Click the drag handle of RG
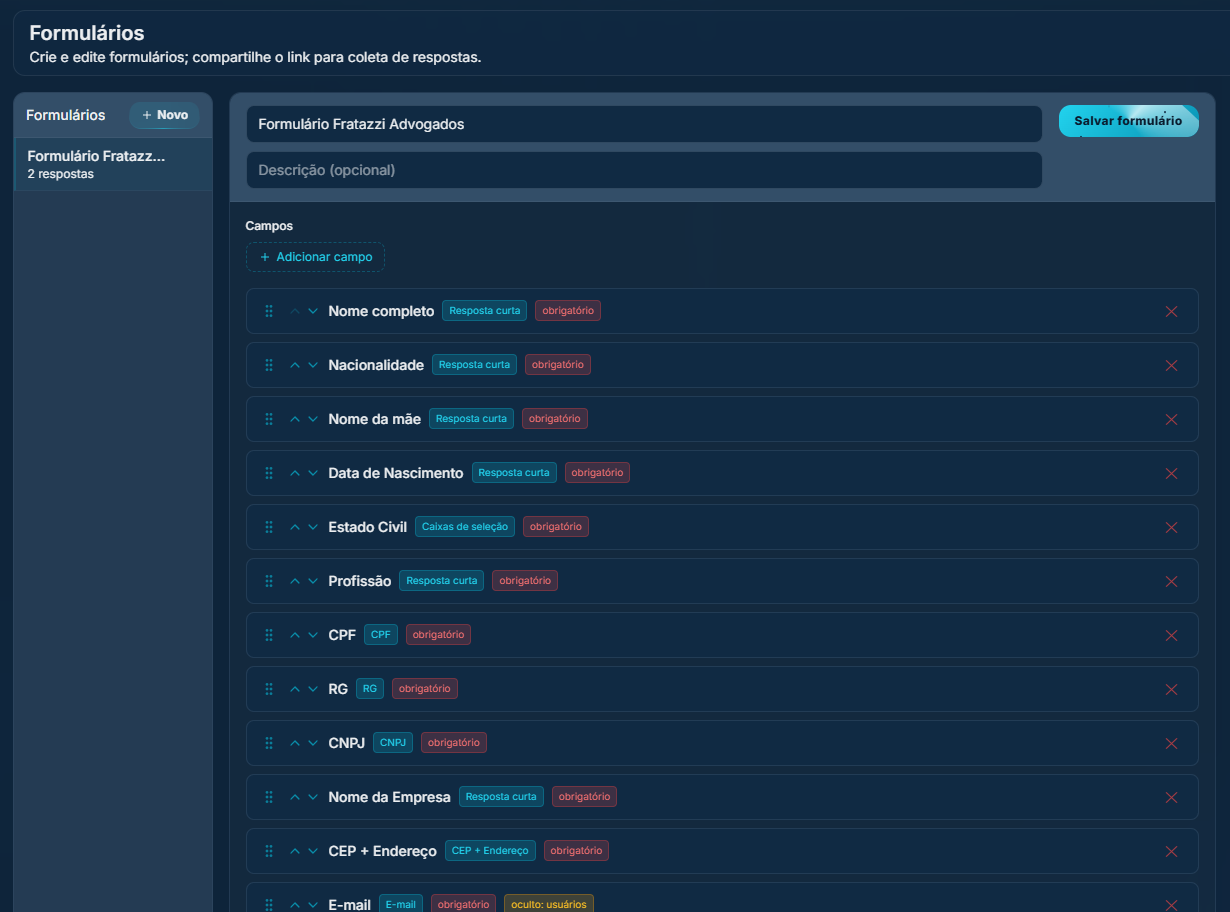Viewport: 1230px width, 912px height. coord(269,689)
